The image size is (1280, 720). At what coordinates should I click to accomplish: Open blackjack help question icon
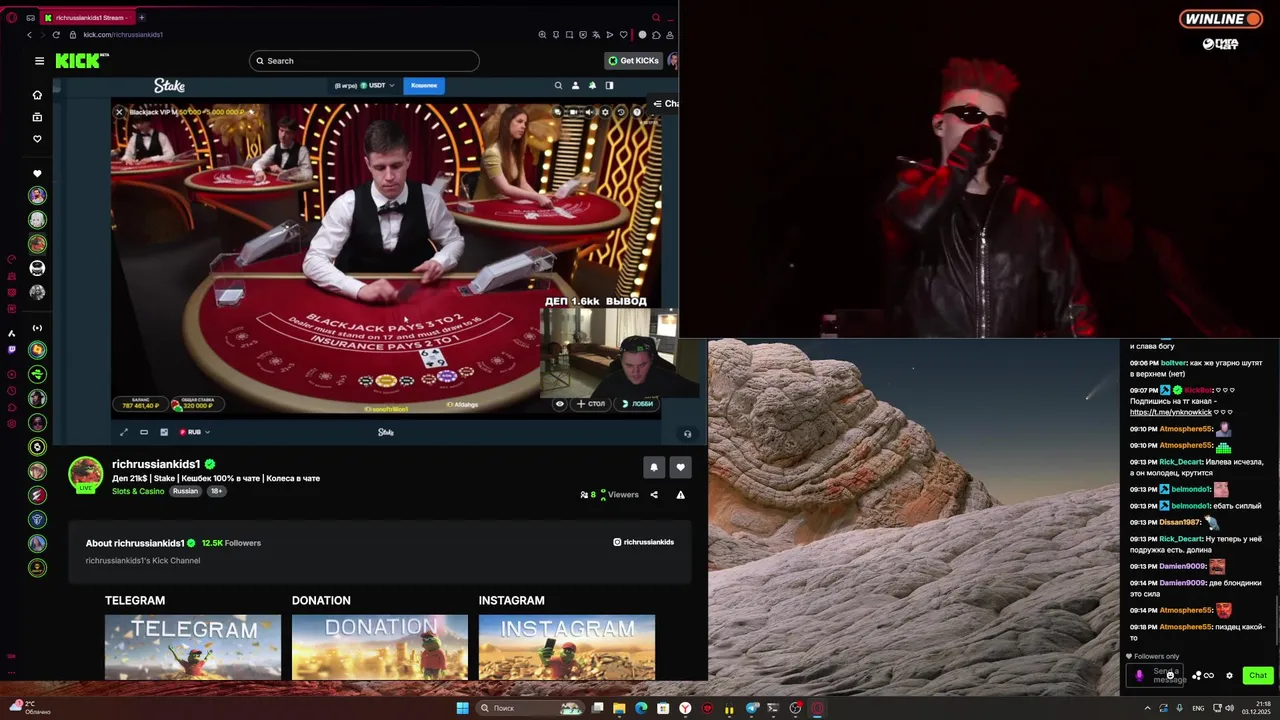coord(637,112)
